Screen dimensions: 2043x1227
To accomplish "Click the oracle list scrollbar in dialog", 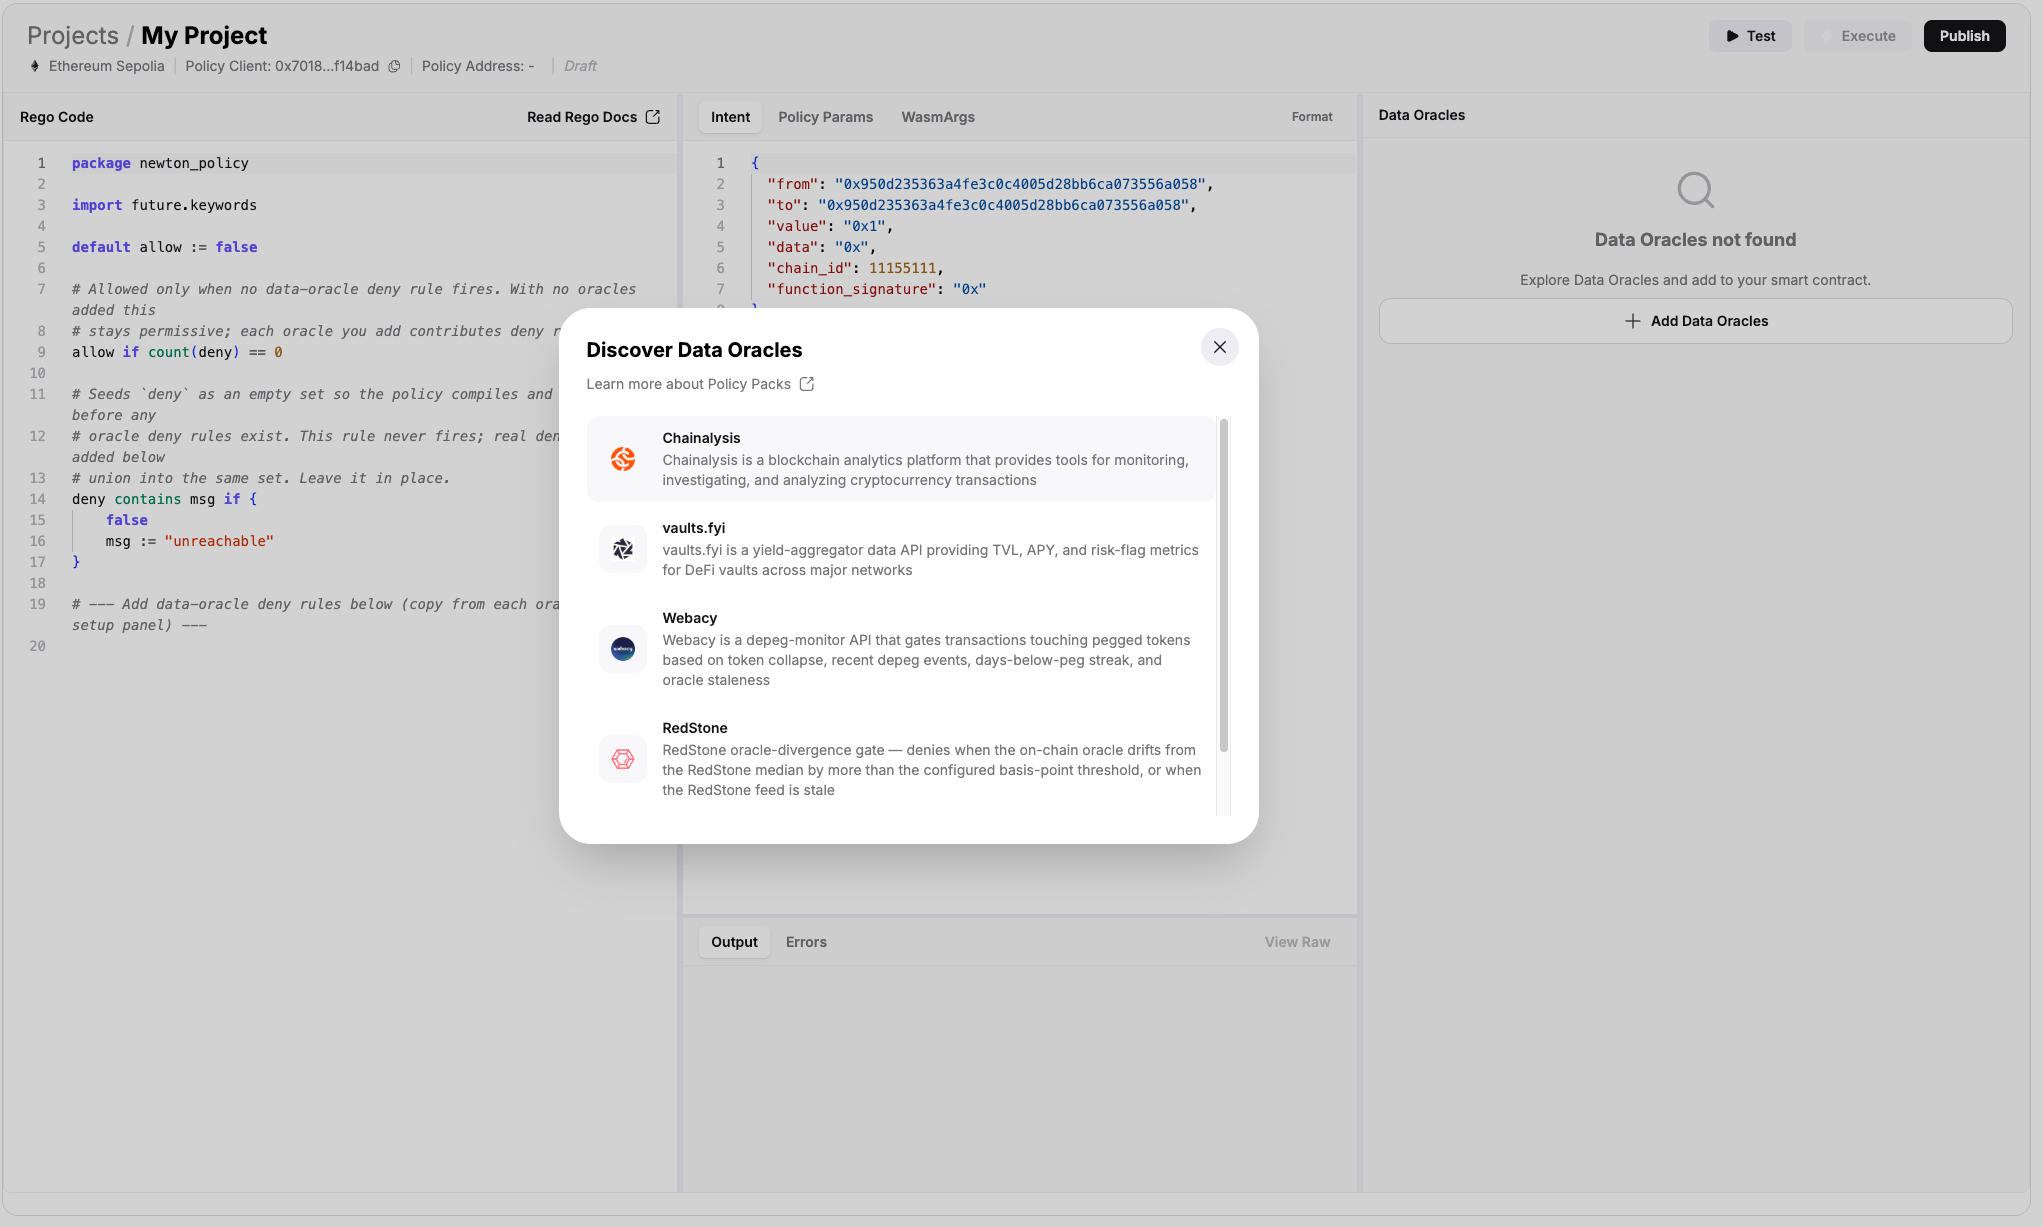I will (x=1223, y=585).
